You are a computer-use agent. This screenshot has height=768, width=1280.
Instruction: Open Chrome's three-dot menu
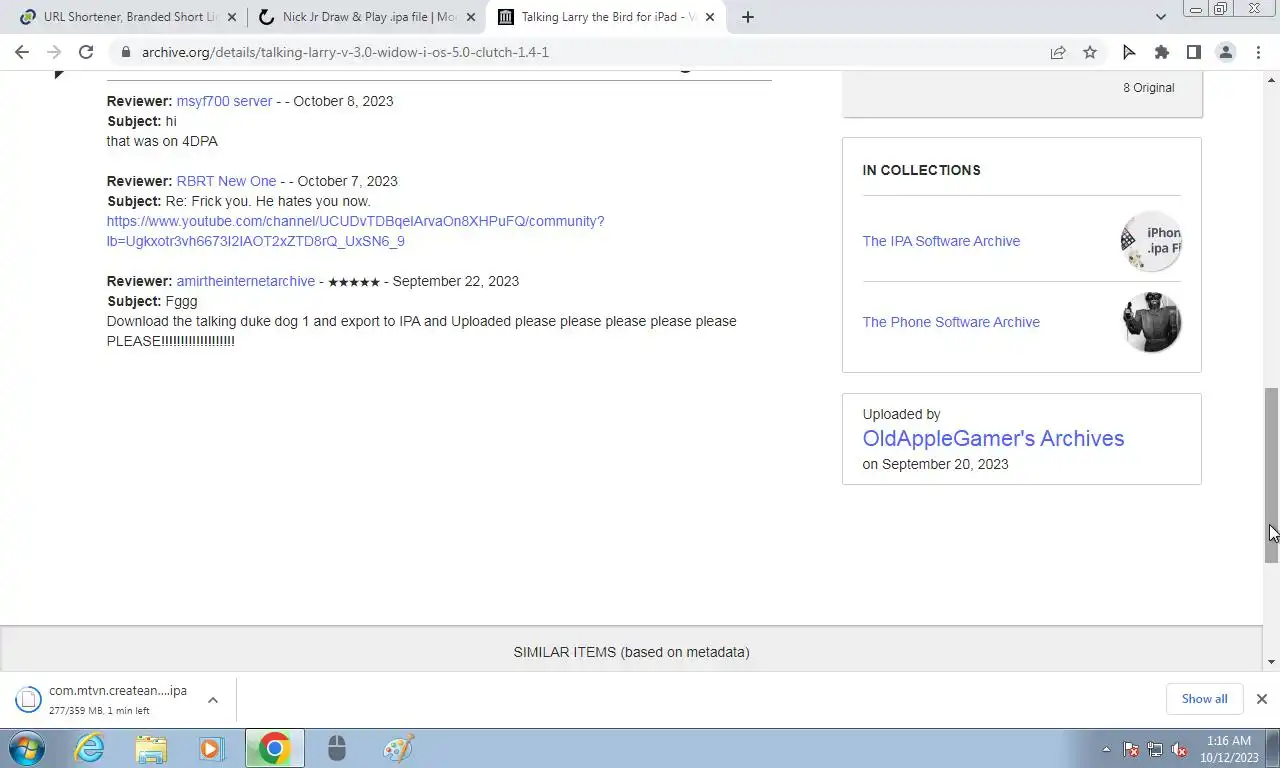1257,52
